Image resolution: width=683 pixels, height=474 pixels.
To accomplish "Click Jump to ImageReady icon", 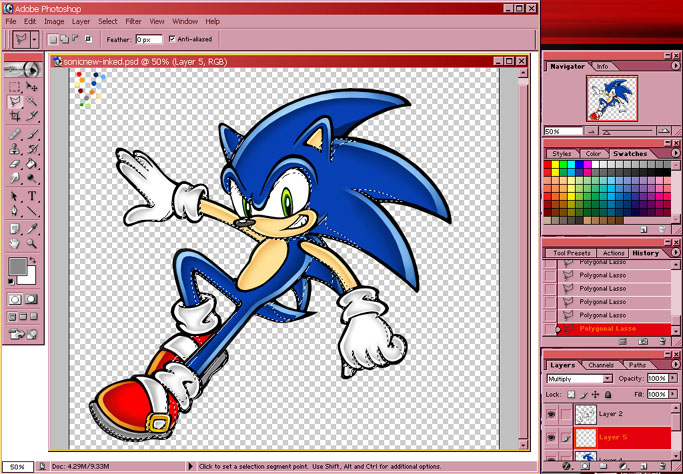I will pyautogui.click(x=24, y=335).
